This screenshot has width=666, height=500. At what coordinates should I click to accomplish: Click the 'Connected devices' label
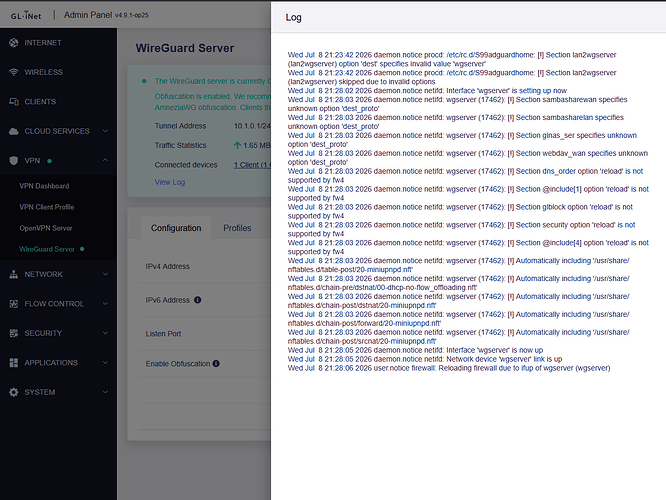point(186,165)
